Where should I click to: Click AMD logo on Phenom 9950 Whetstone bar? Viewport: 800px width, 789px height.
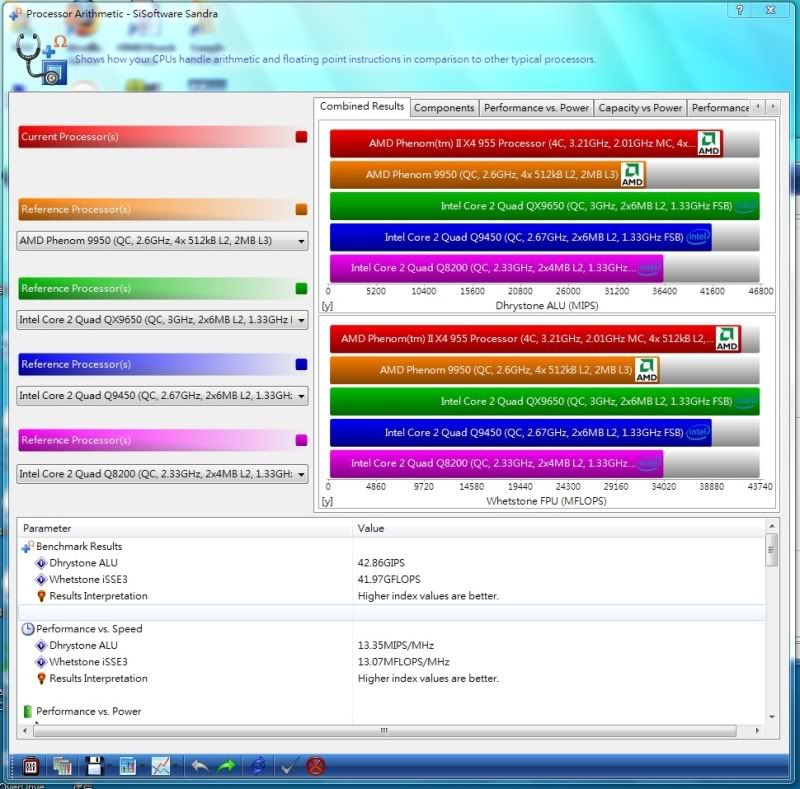646,370
